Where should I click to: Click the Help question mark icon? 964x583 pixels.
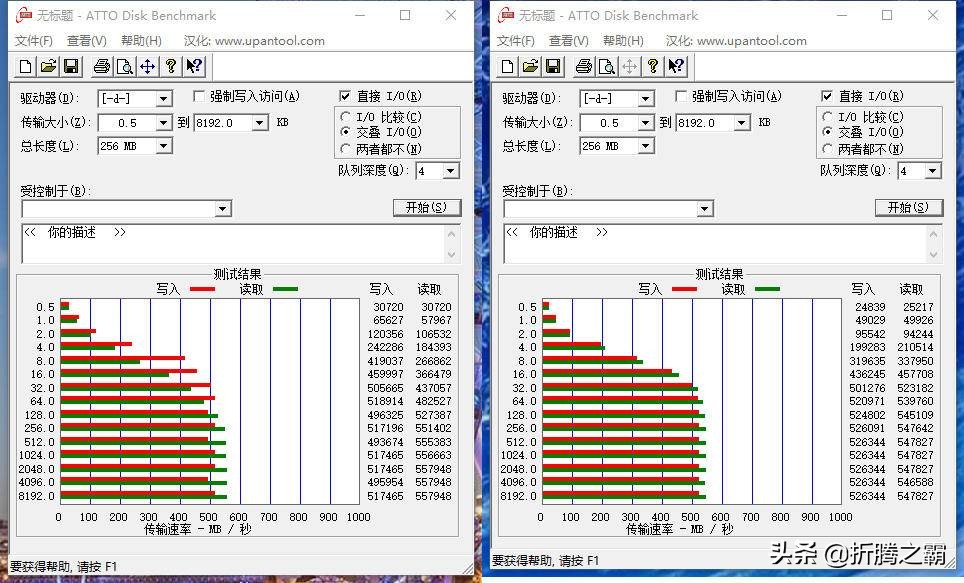click(170, 66)
